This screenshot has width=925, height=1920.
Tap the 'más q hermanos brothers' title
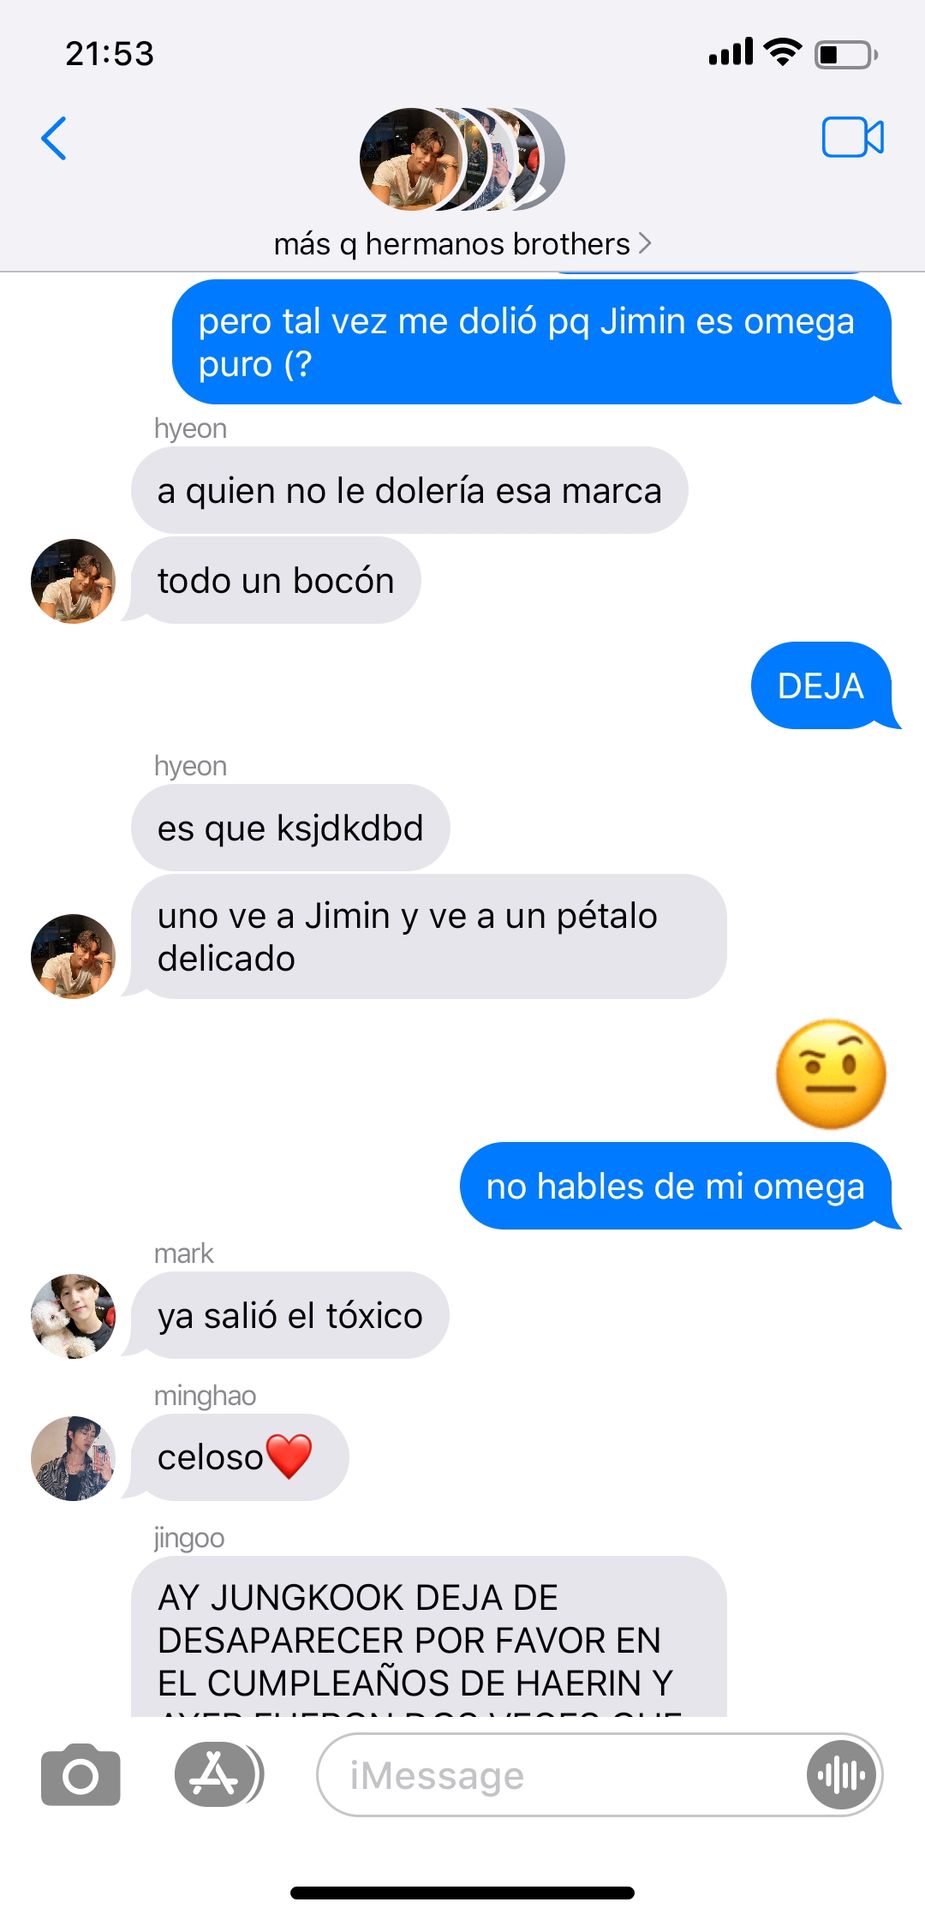point(452,243)
